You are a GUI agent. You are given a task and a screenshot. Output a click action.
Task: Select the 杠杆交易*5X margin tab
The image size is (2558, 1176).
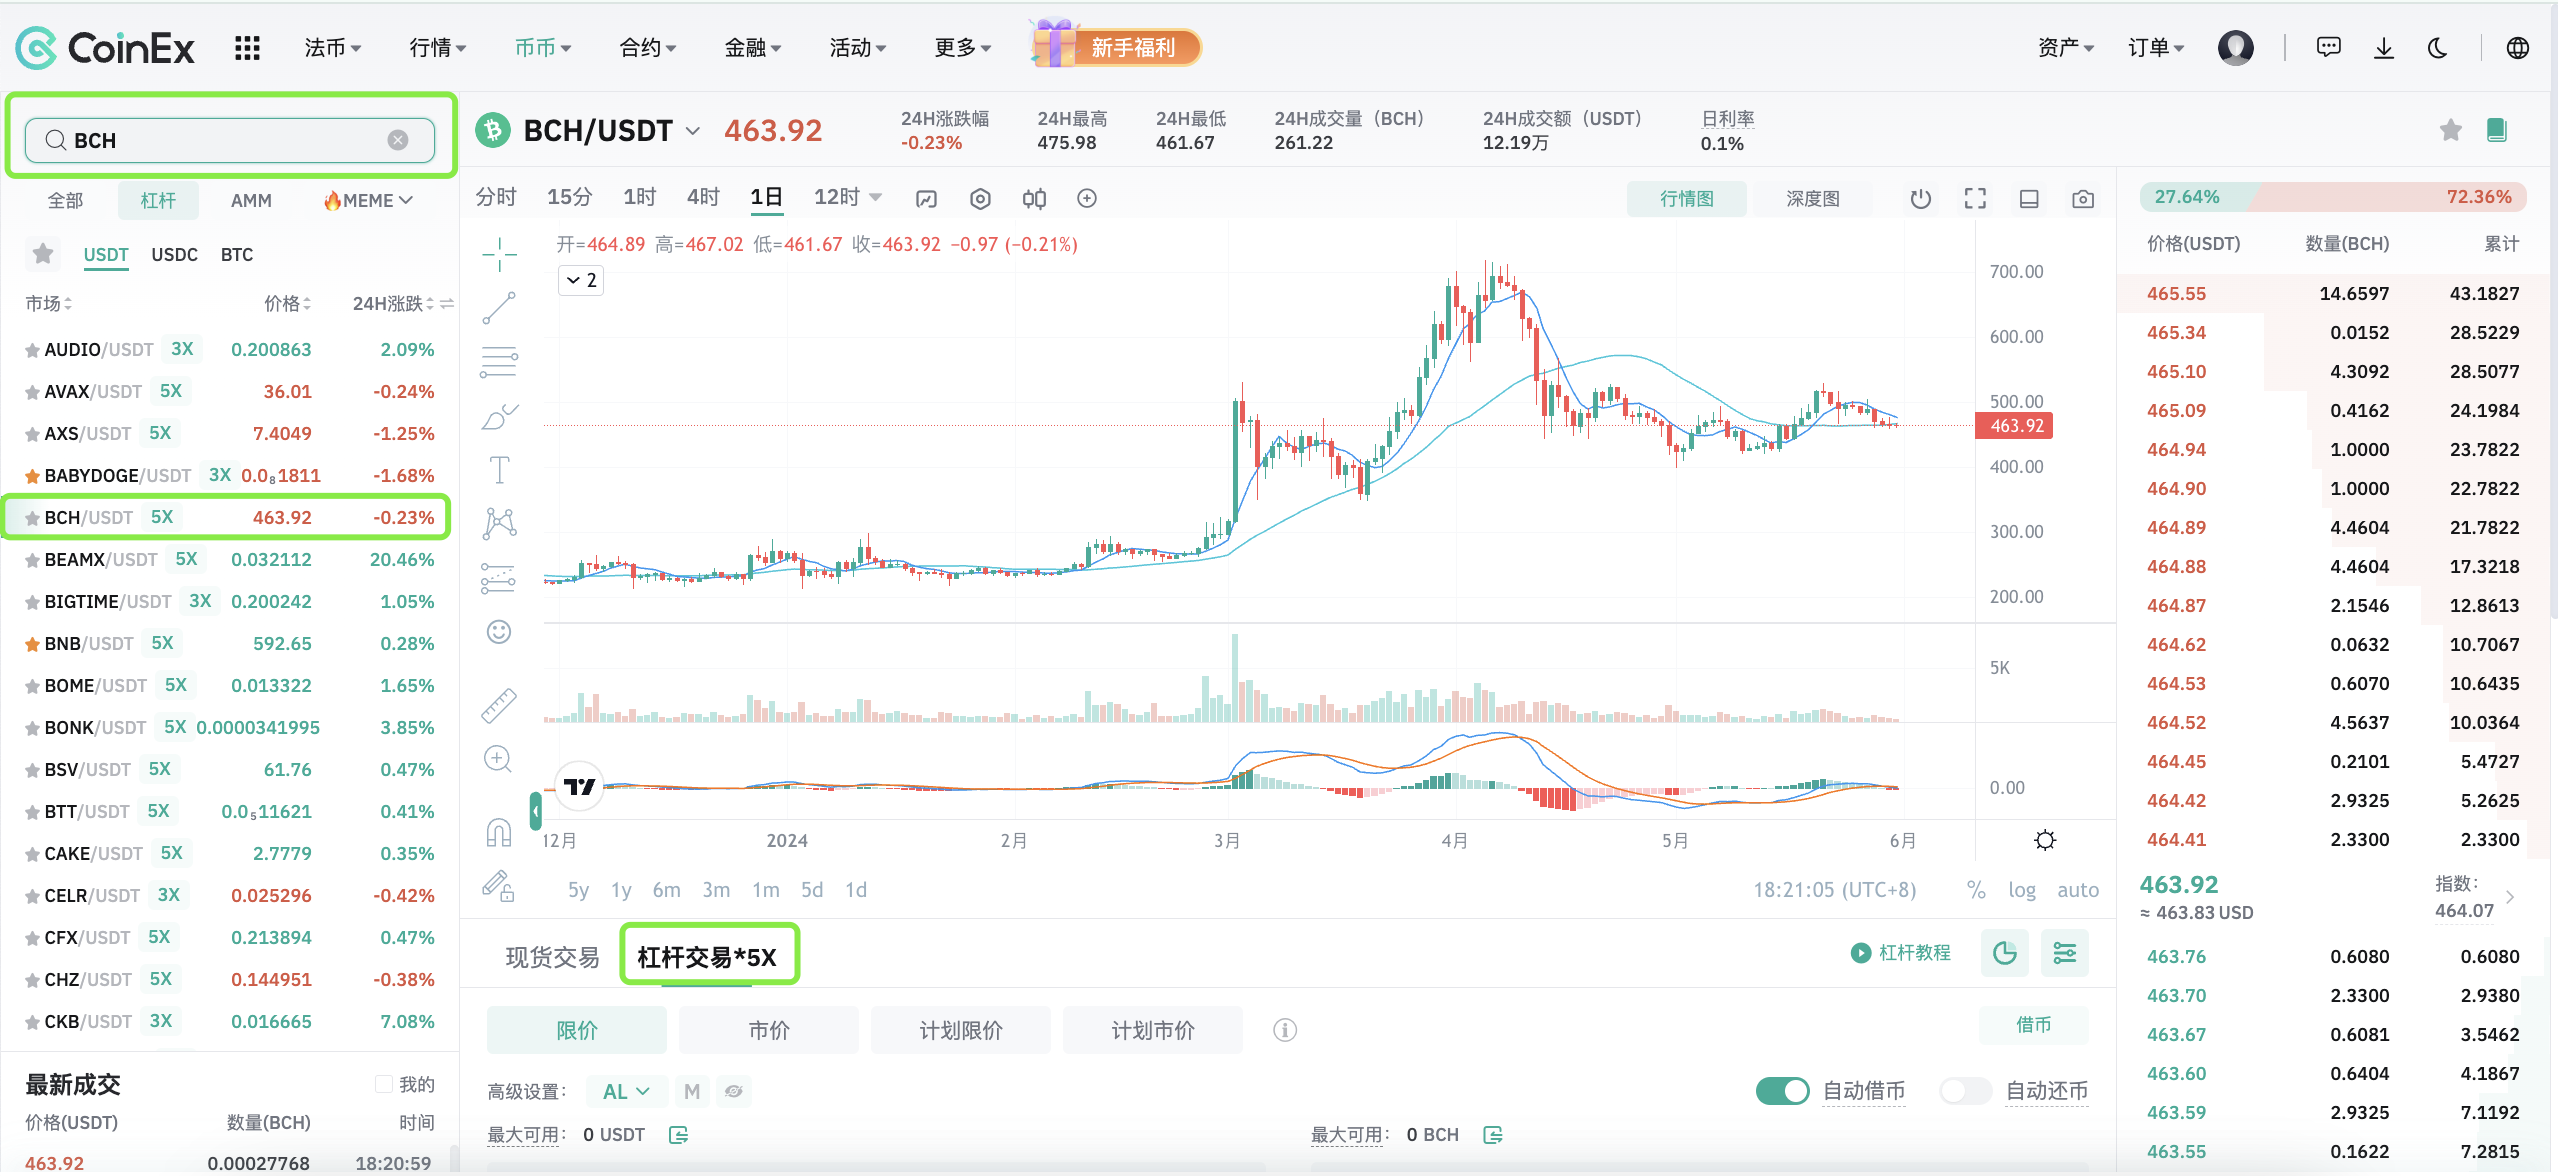click(x=707, y=957)
